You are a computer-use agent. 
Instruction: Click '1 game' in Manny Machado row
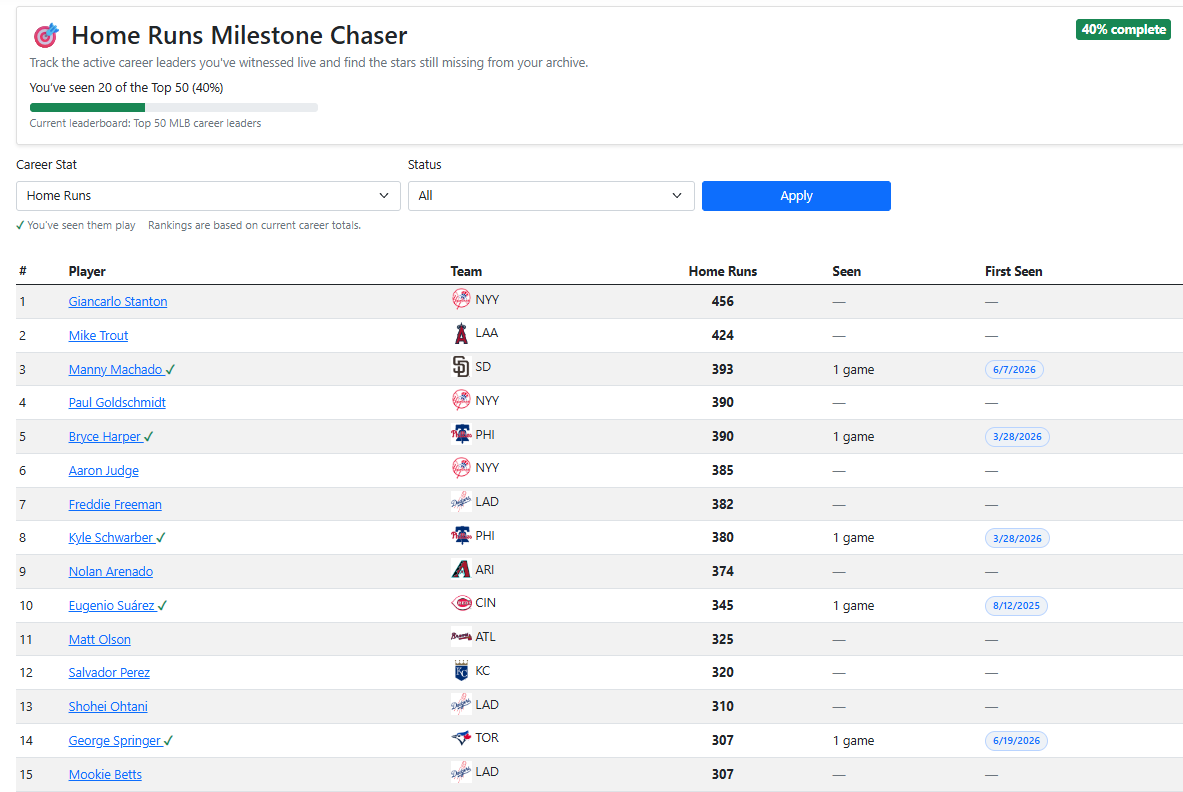tap(853, 370)
